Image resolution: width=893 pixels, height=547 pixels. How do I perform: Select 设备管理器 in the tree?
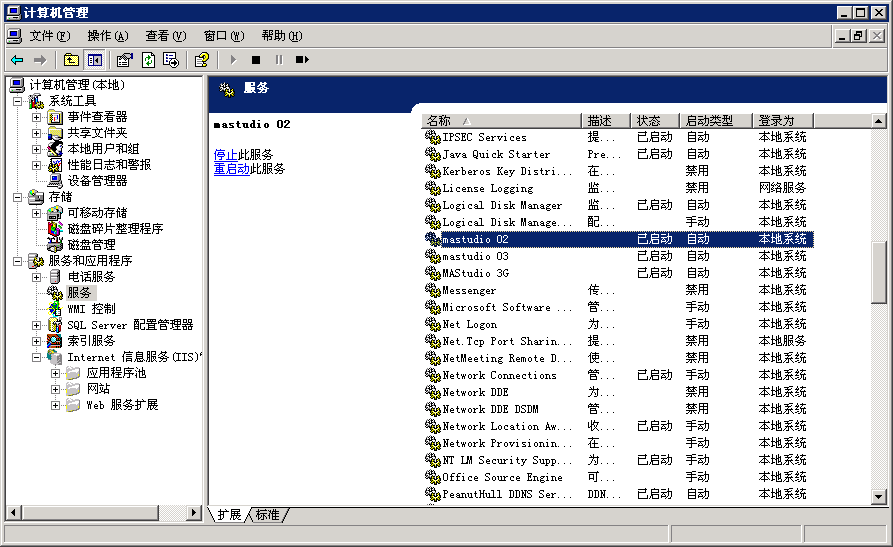(96, 181)
